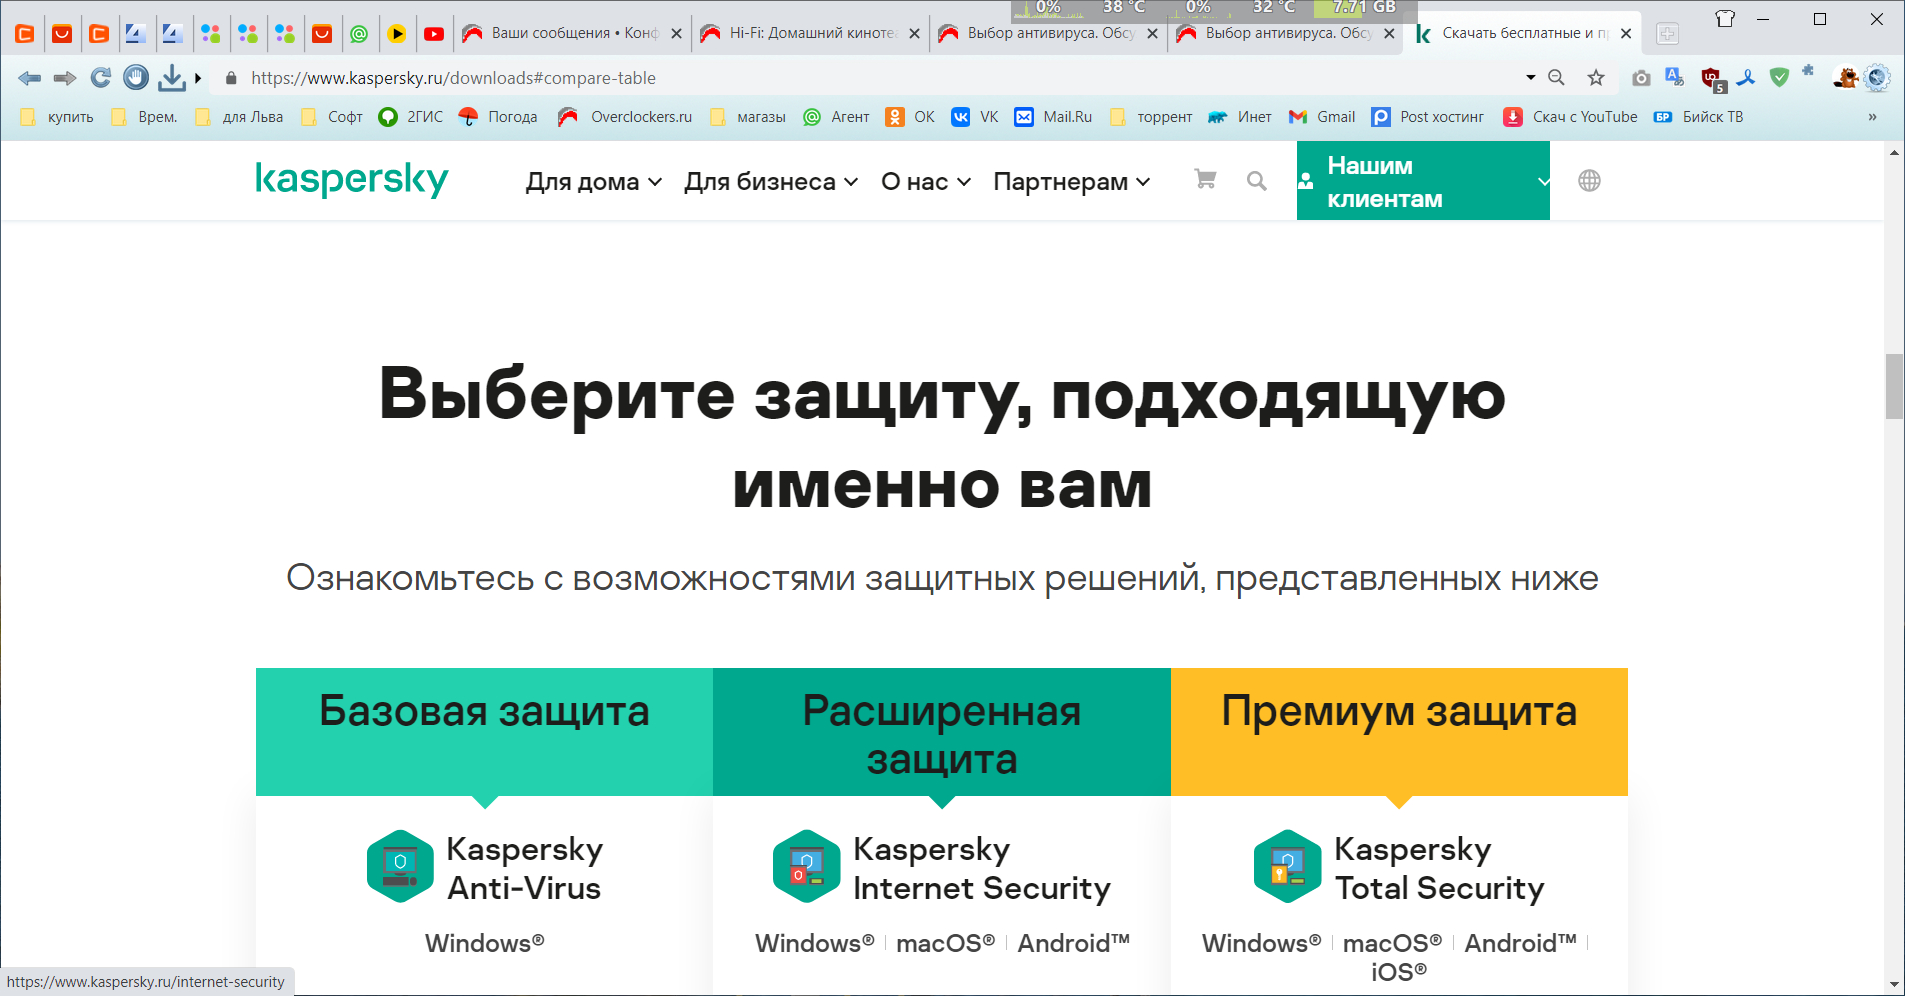The image size is (1905, 996).
Task: Open the downloads arrow icon
Action: [172, 77]
